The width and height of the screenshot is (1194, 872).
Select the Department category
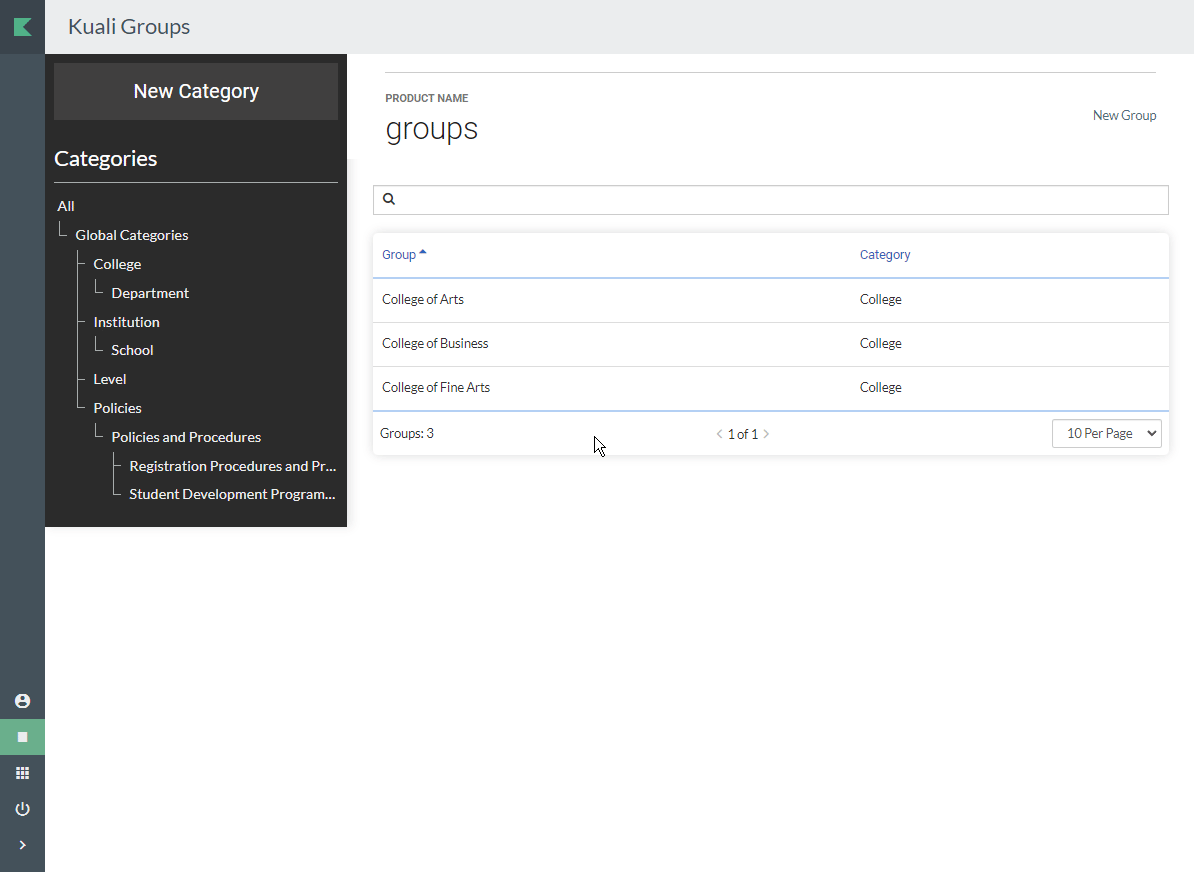point(150,293)
